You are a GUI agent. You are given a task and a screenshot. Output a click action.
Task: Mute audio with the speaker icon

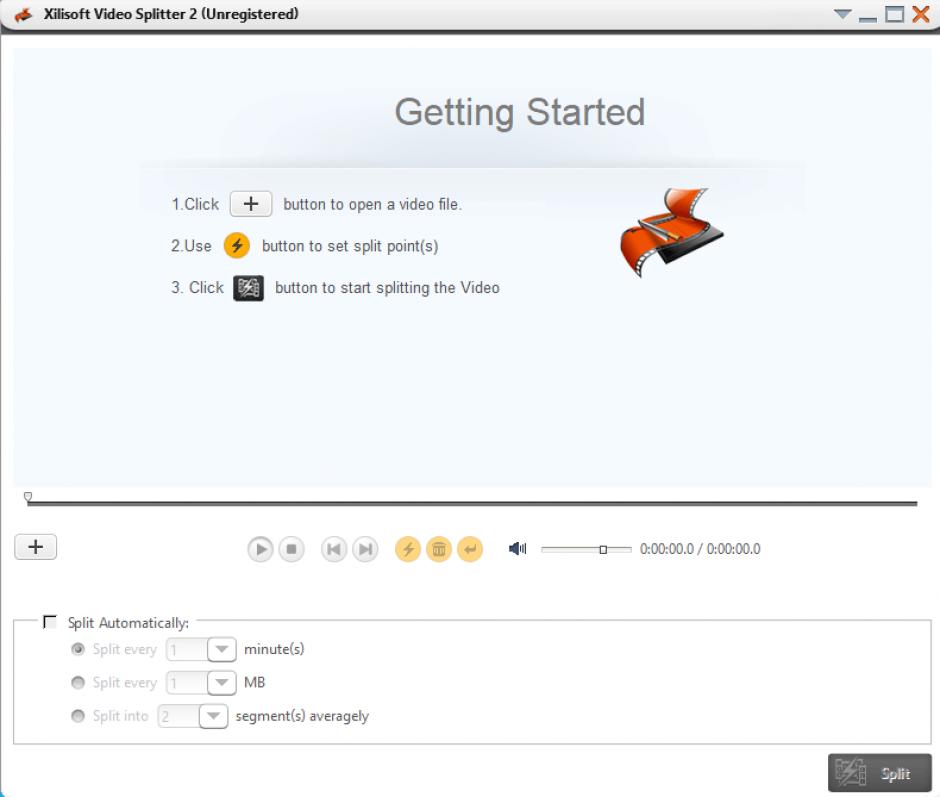point(517,549)
